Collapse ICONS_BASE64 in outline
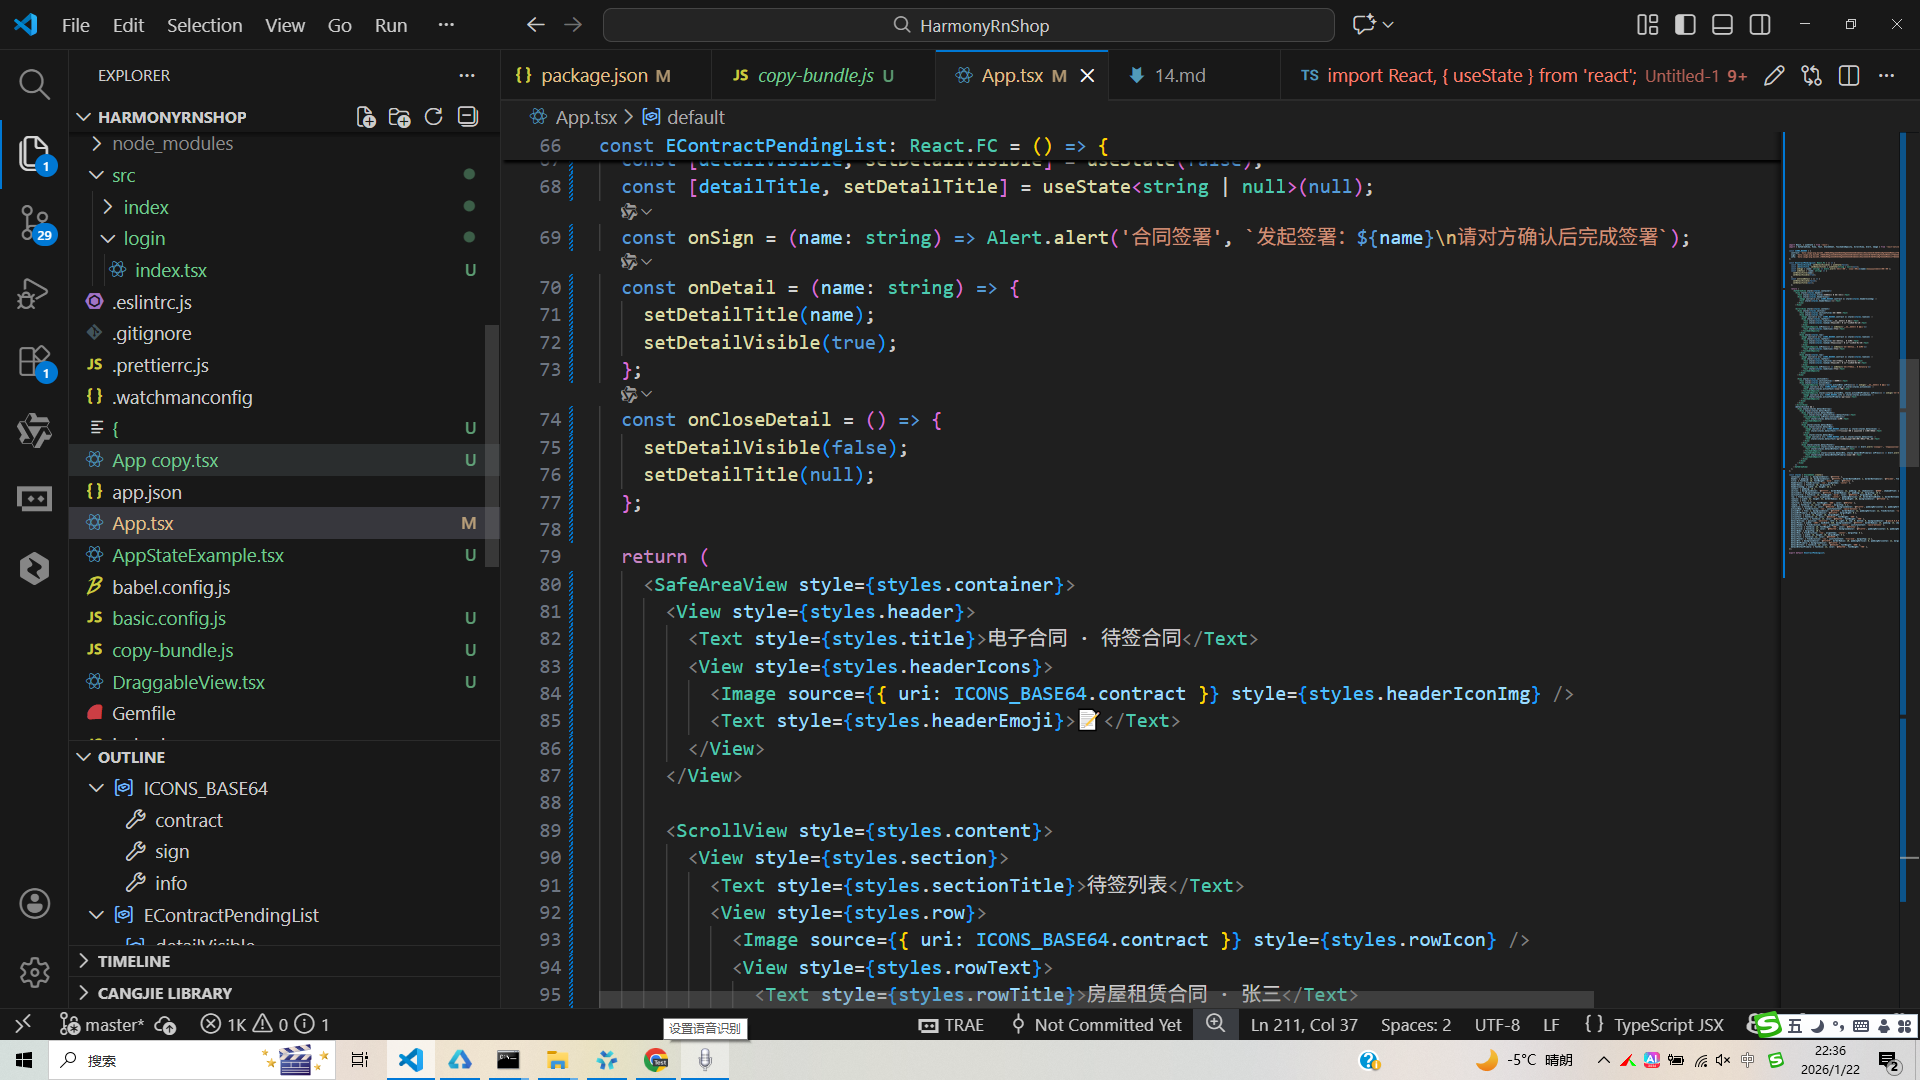Image resolution: width=1920 pixels, height=1080 pixels. click(97, 788)
